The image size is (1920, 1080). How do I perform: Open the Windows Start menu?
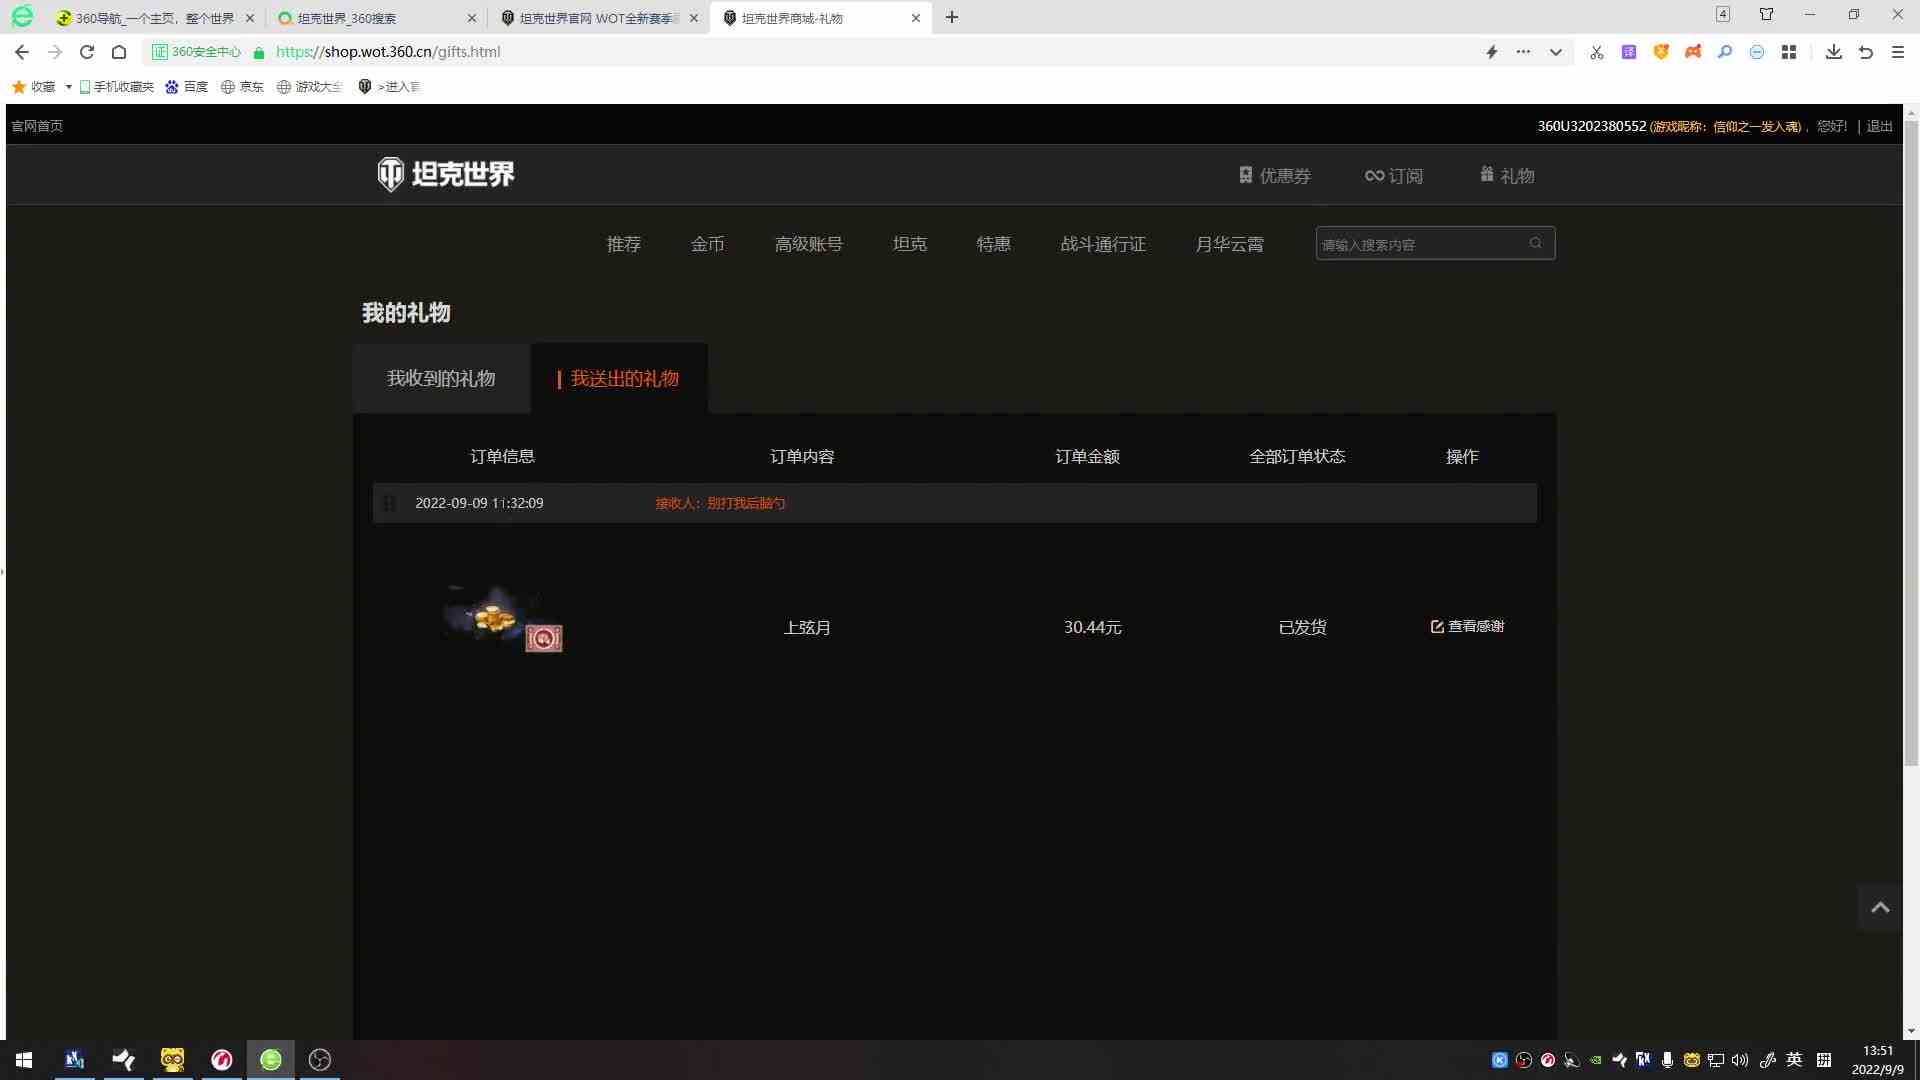point(24,1060)
